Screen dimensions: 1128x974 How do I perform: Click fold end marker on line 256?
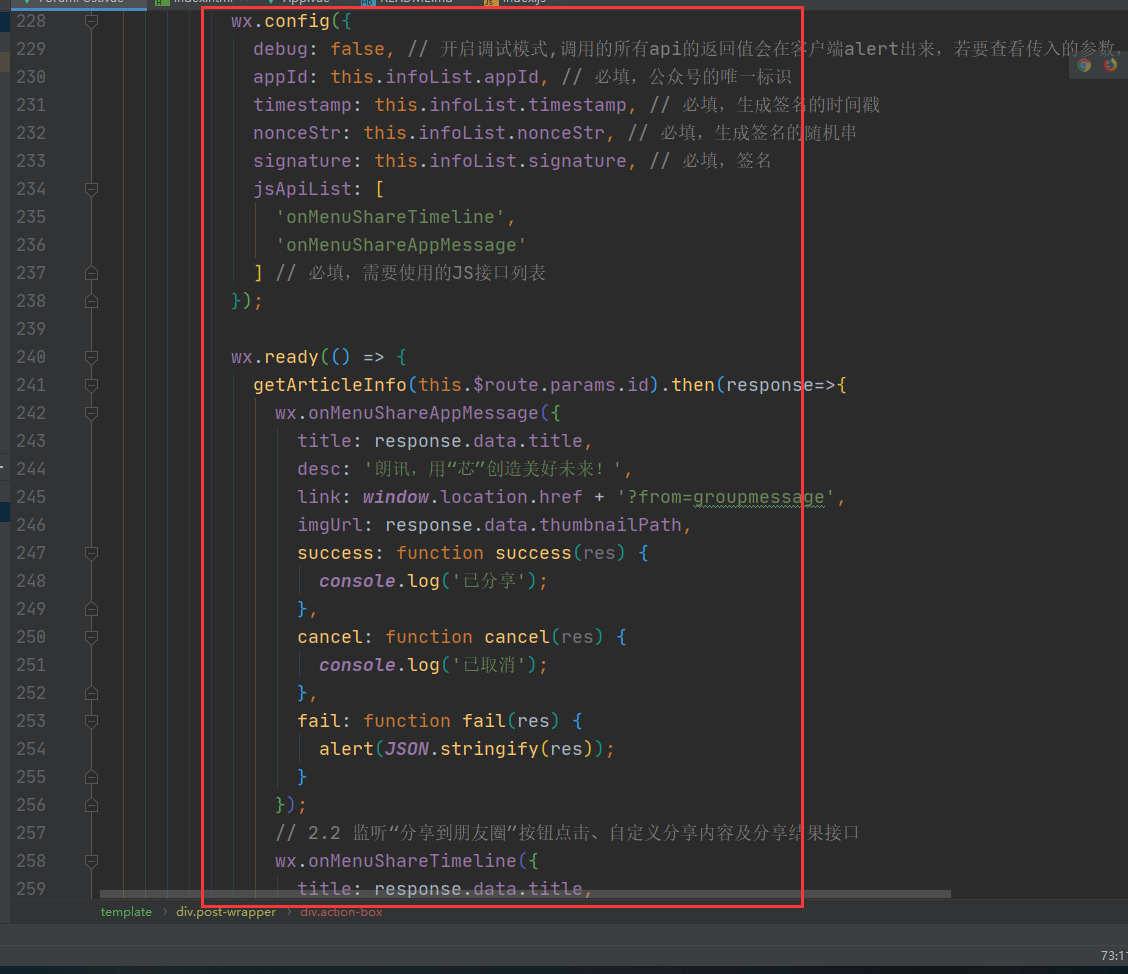(91, 806)
